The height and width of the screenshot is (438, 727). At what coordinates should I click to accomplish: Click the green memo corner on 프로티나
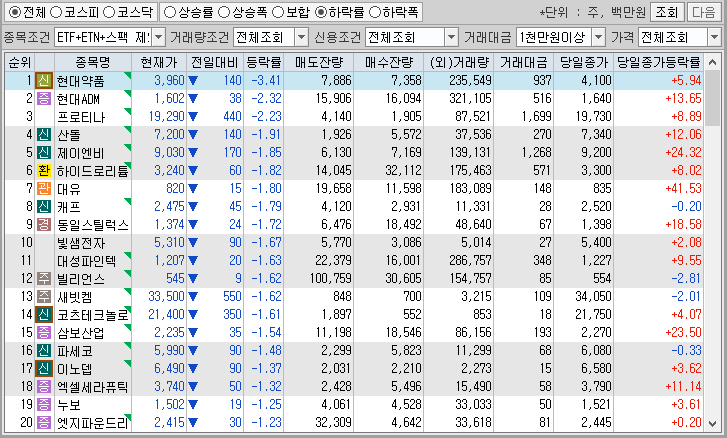[x=128, y=111]
